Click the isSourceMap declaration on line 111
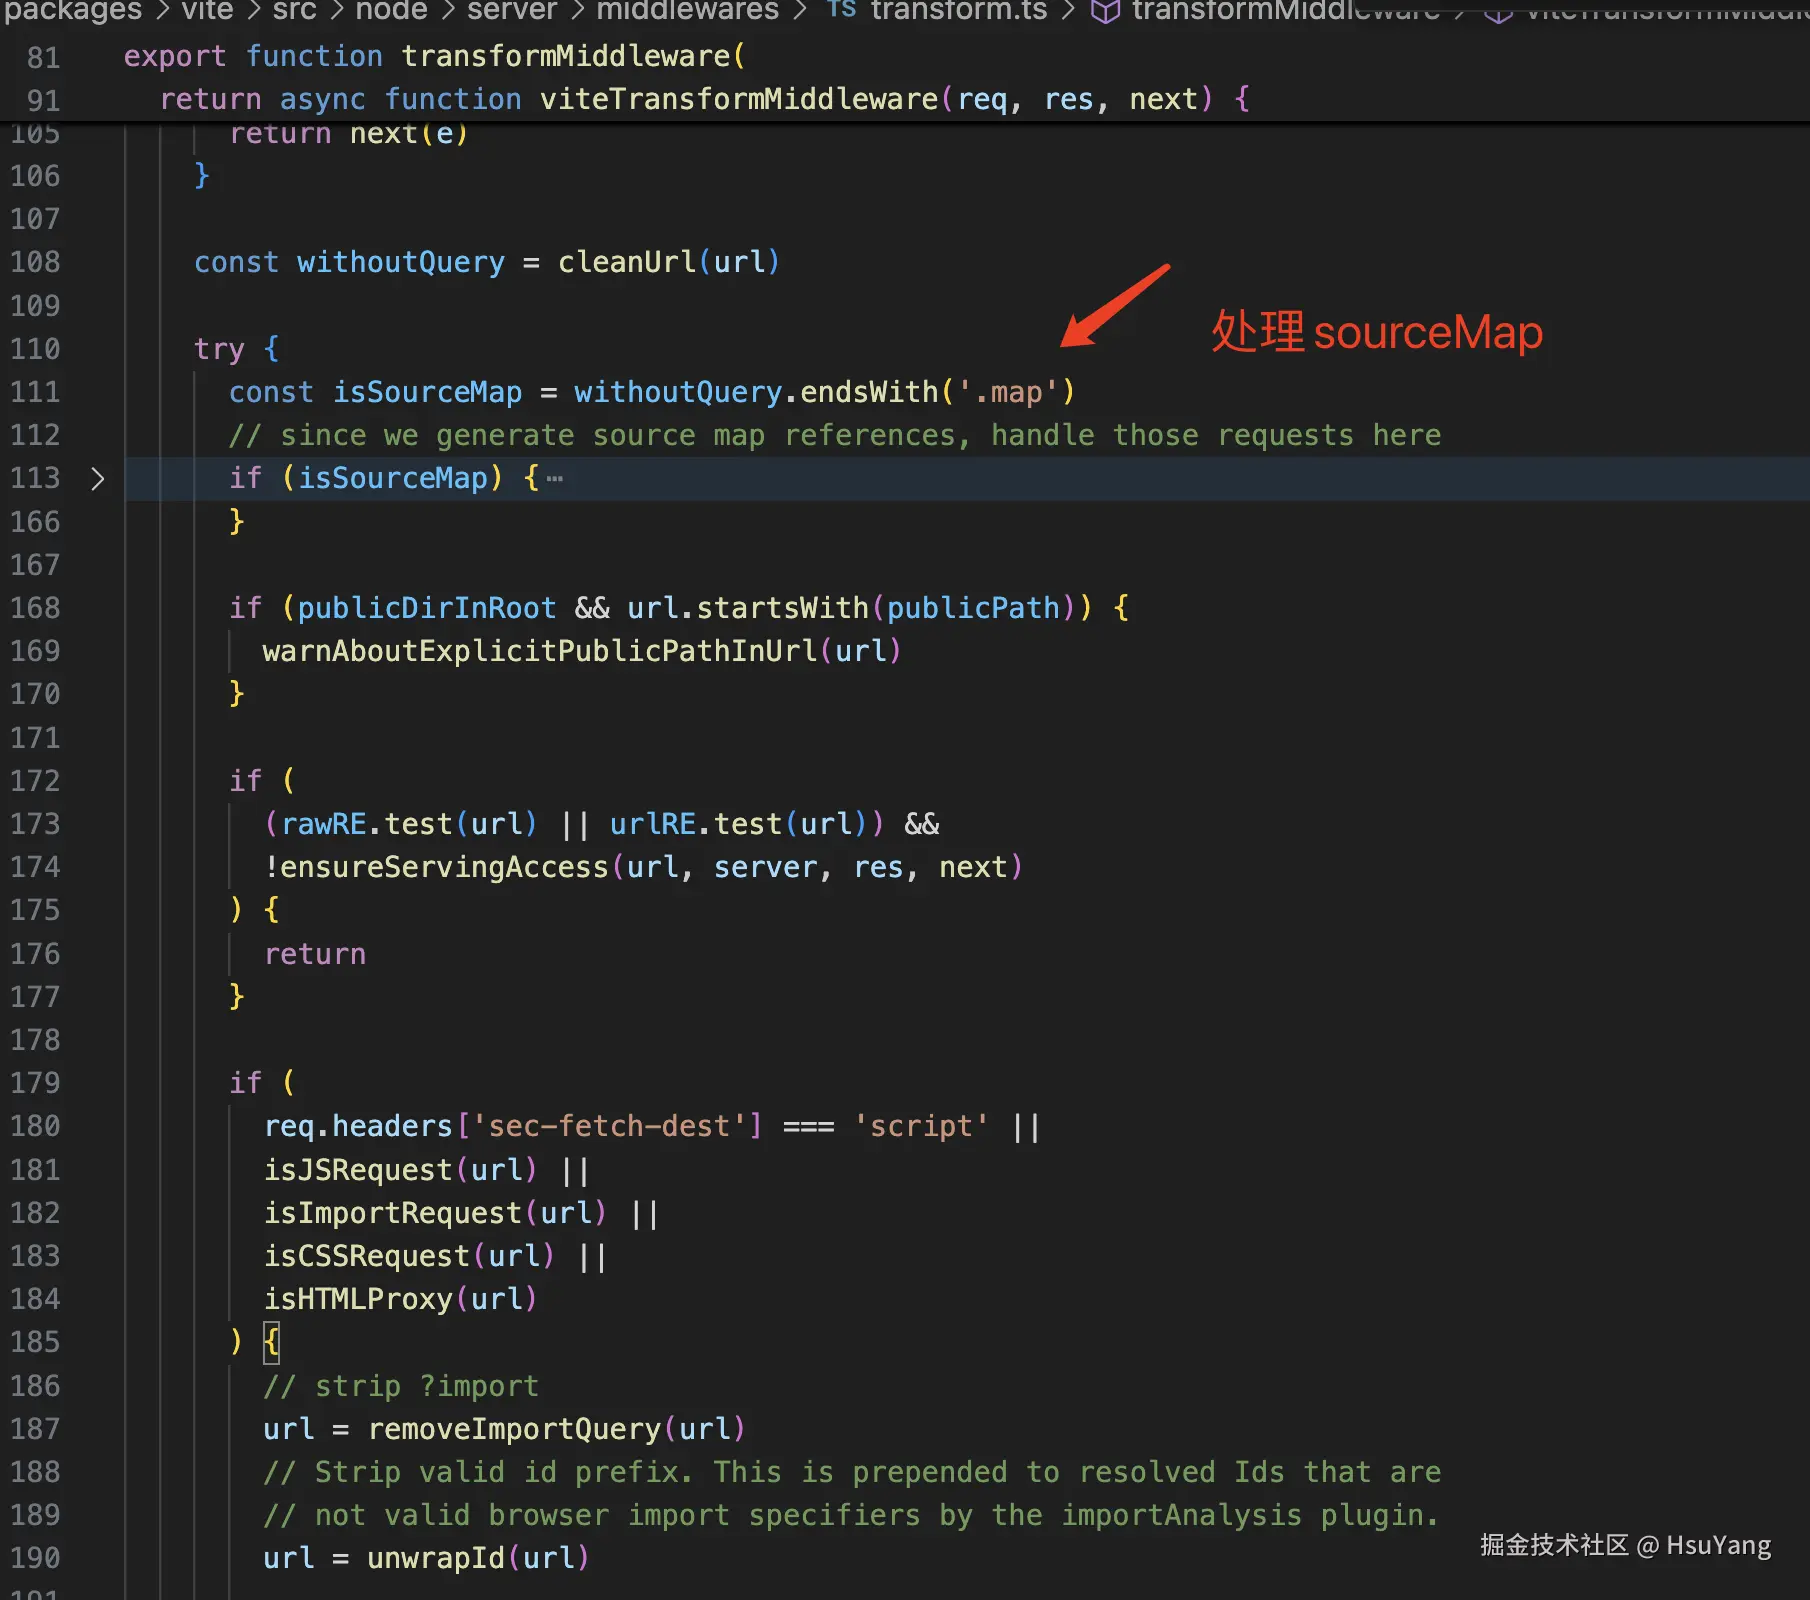 427,392
